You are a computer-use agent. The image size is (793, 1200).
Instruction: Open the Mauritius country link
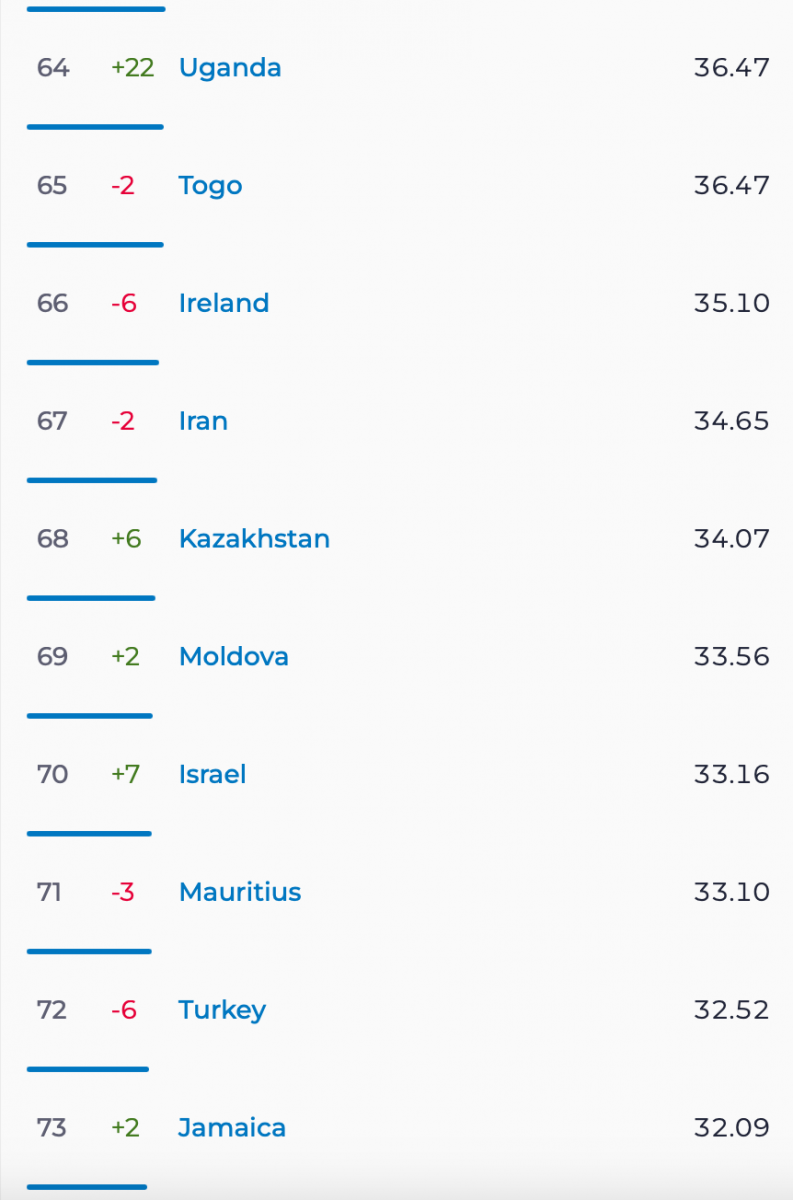pyautogui.click(x=240, y=892)
